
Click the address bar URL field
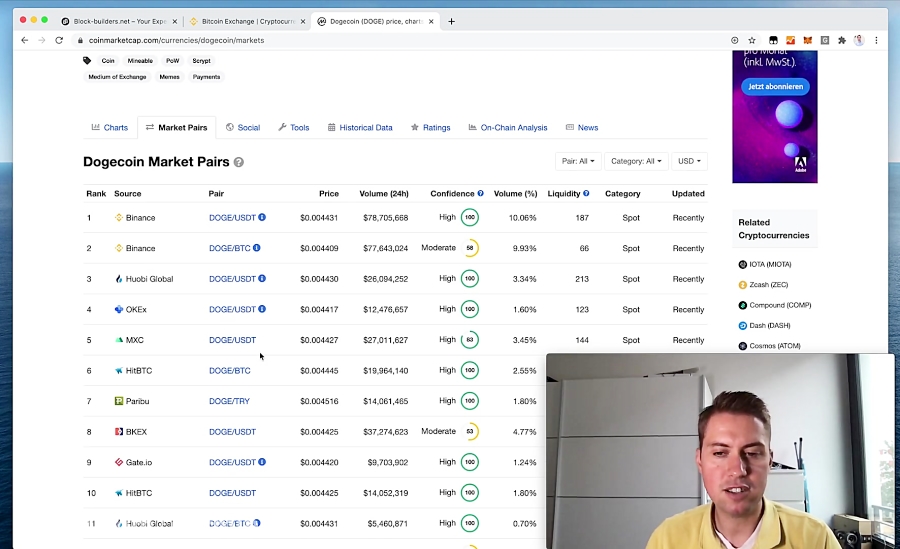click(402, 40)
